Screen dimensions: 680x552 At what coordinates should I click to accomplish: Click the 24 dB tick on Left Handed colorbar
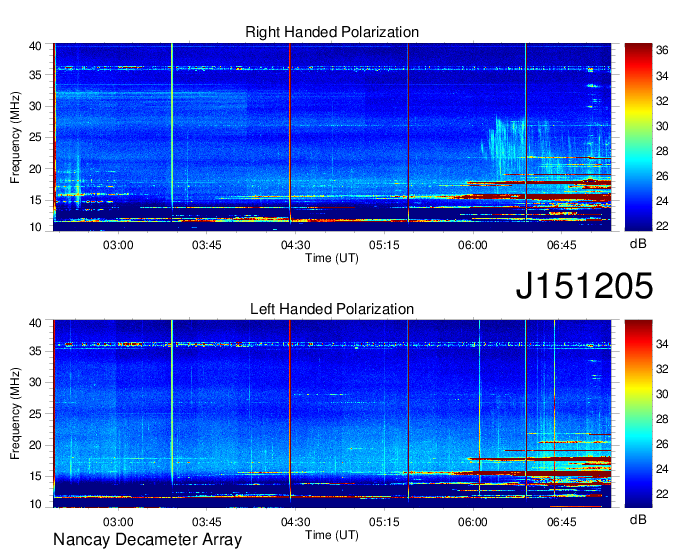tap(662, 469)
